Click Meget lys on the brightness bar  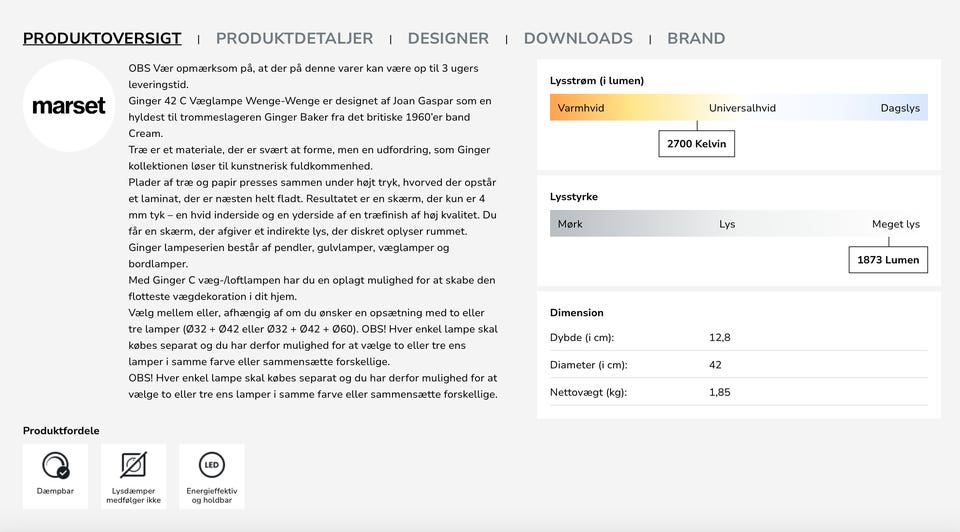(896, 224)
